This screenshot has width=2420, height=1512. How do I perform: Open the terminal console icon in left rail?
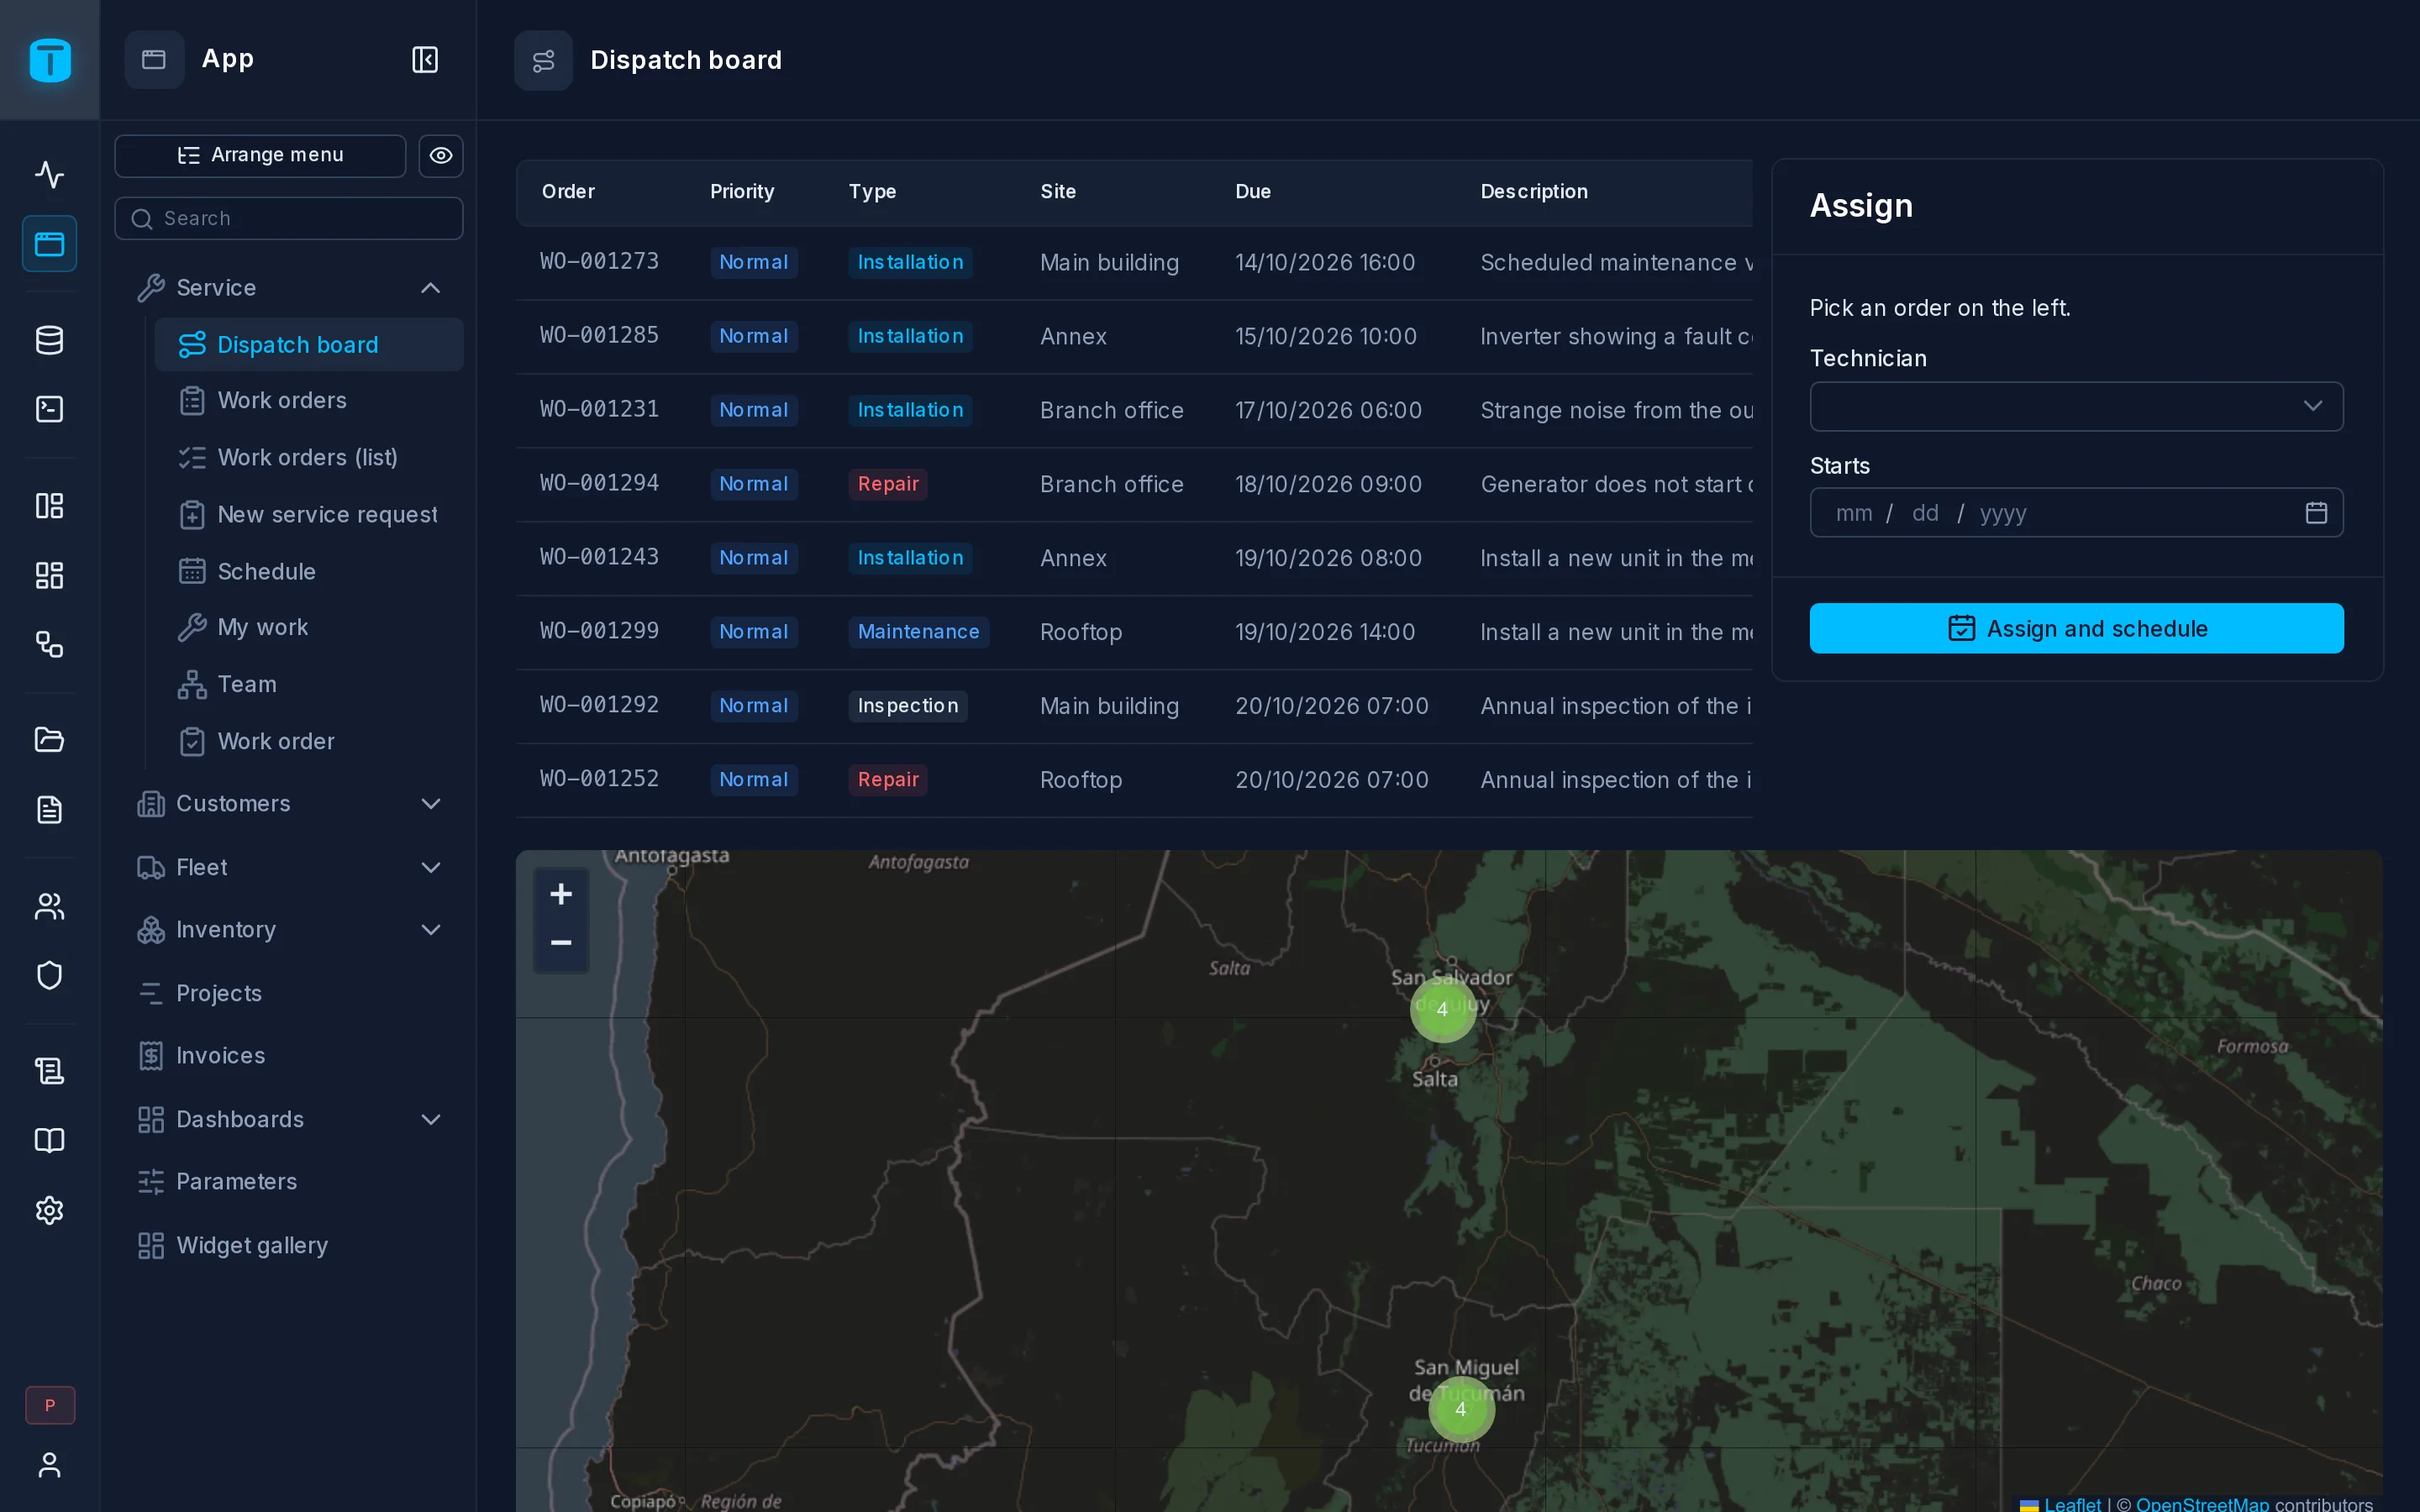pyautogui.click(x=49, y=409)
